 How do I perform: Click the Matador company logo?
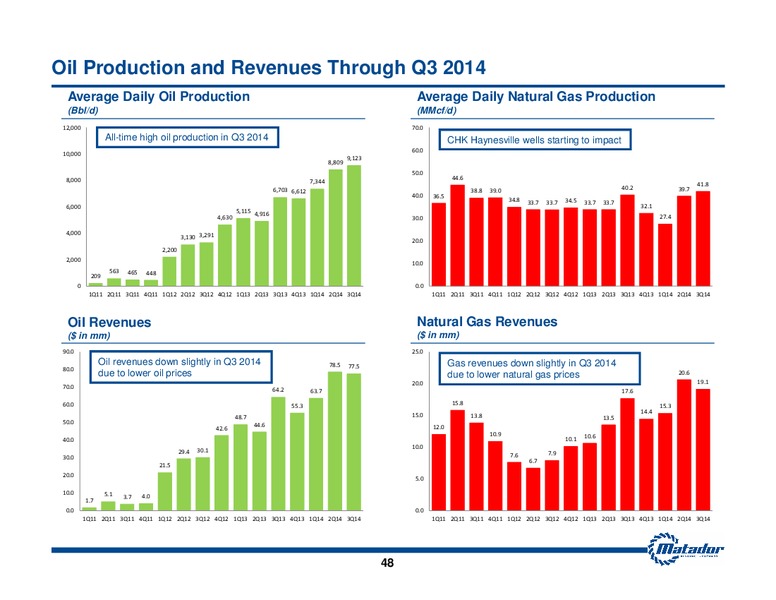(x=685, y=549)
